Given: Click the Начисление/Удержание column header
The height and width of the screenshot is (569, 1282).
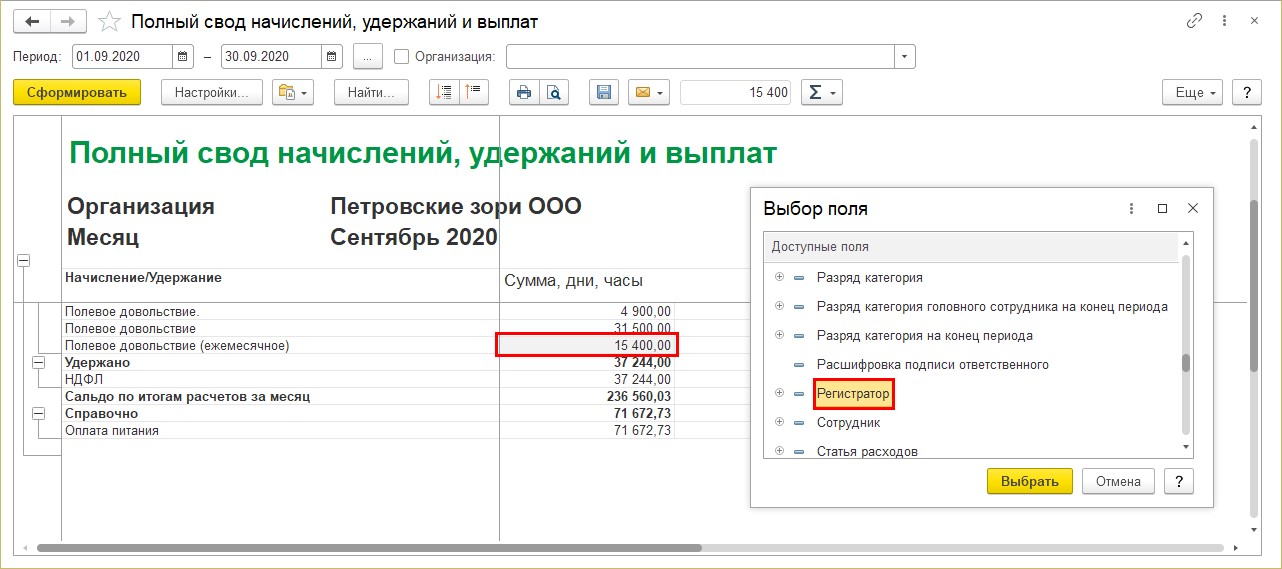Looking at the screenshot, I should 143,277.
